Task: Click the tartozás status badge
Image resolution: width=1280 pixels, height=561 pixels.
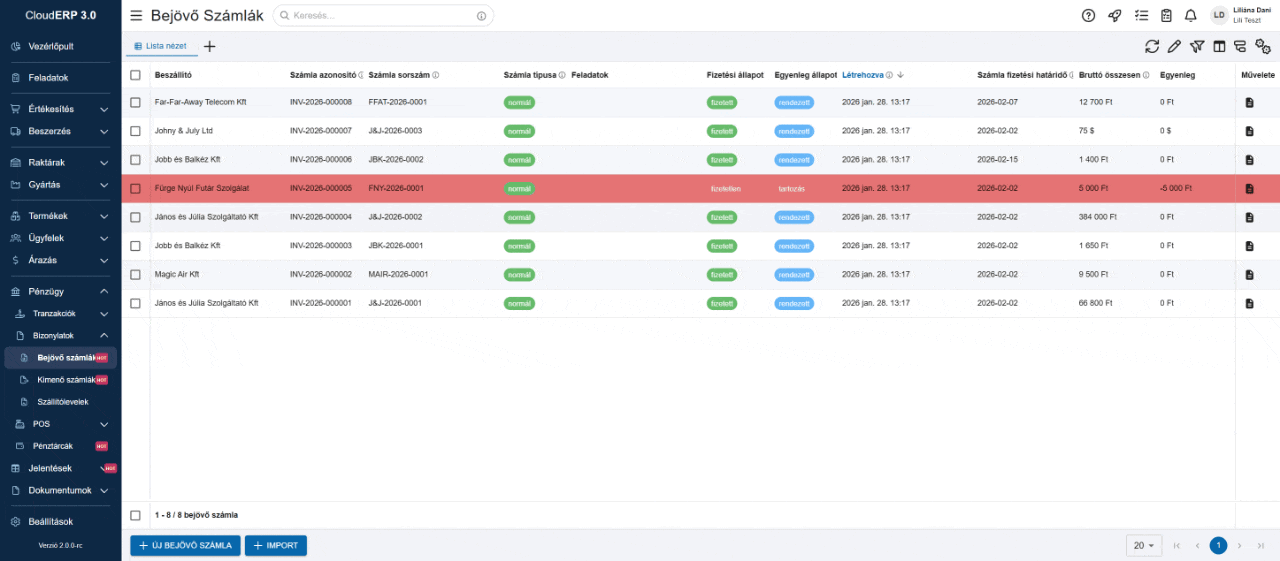Action: coord(792,189)
